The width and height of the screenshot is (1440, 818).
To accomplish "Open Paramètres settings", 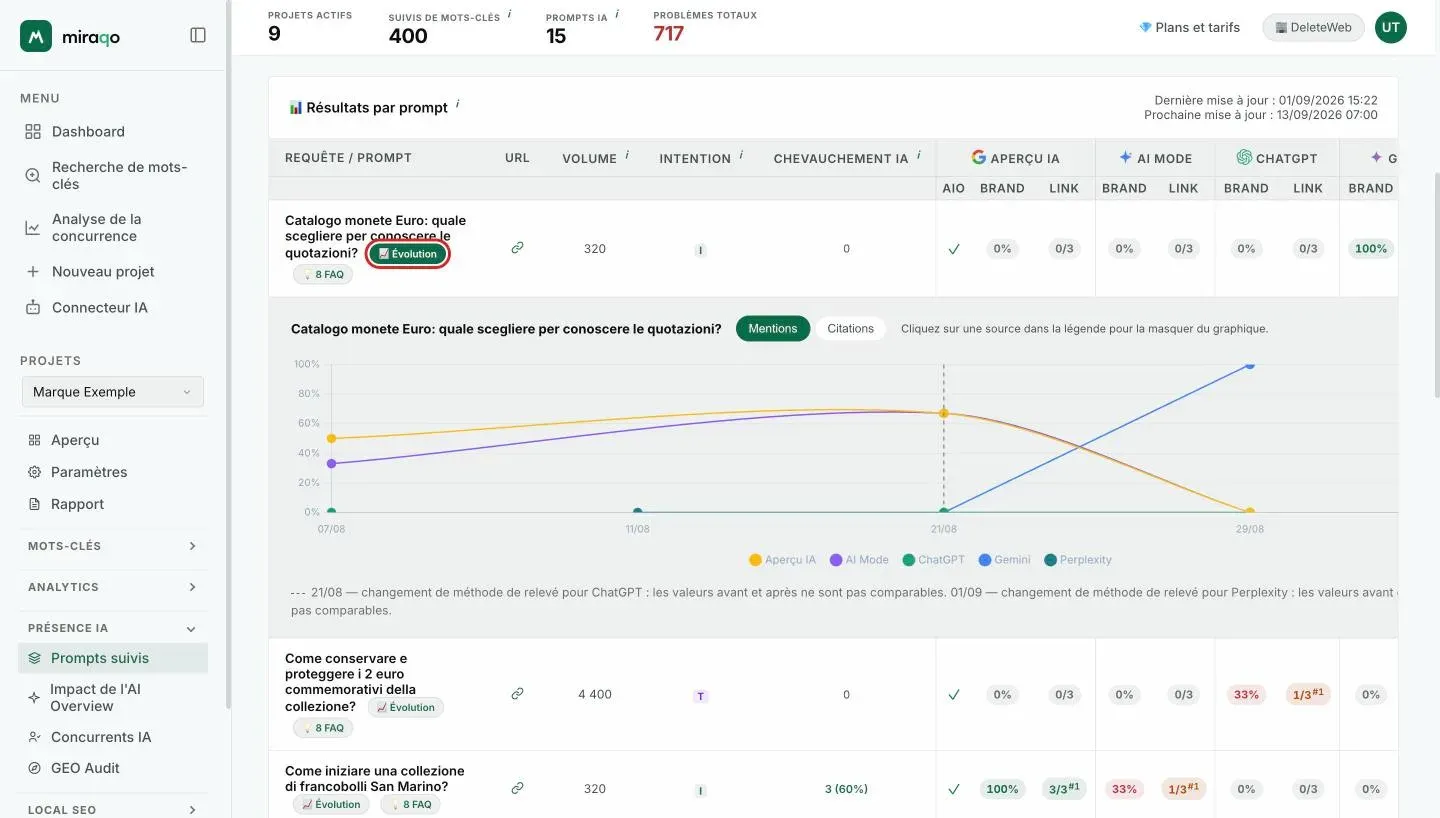I will [x=78, y=472].
